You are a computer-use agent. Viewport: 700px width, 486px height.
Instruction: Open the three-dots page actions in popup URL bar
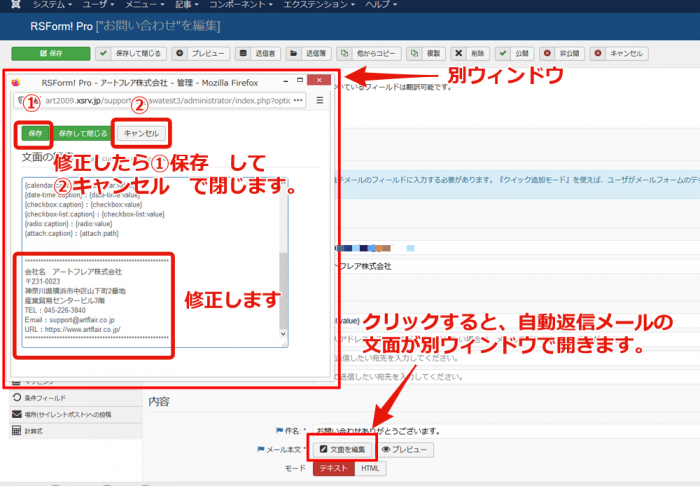[298, 100]
